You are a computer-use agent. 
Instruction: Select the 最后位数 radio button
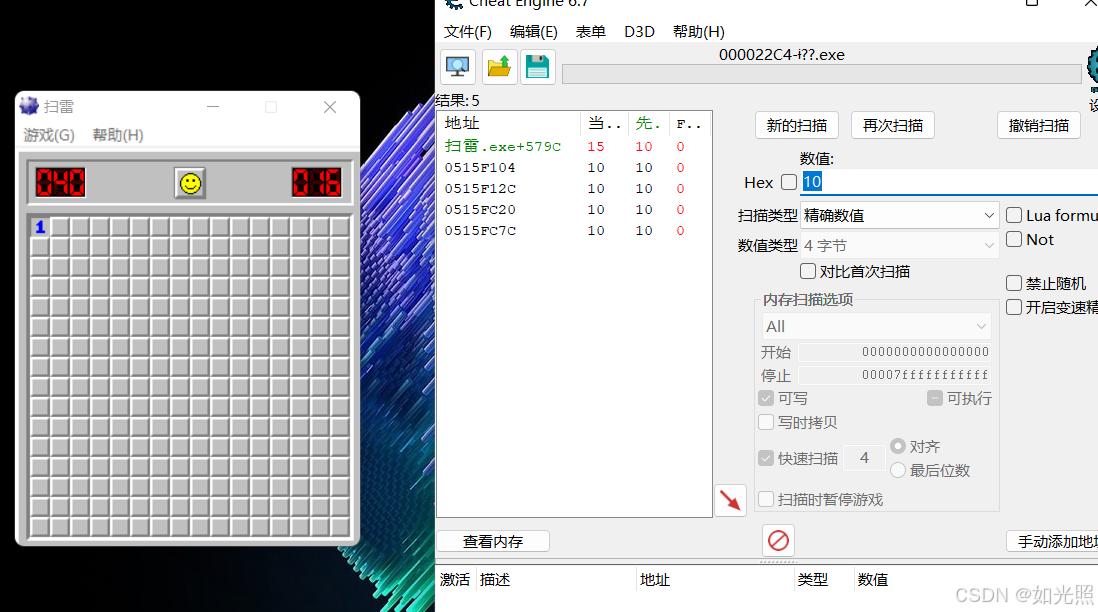pyautogui.click(x=898, y=471)
